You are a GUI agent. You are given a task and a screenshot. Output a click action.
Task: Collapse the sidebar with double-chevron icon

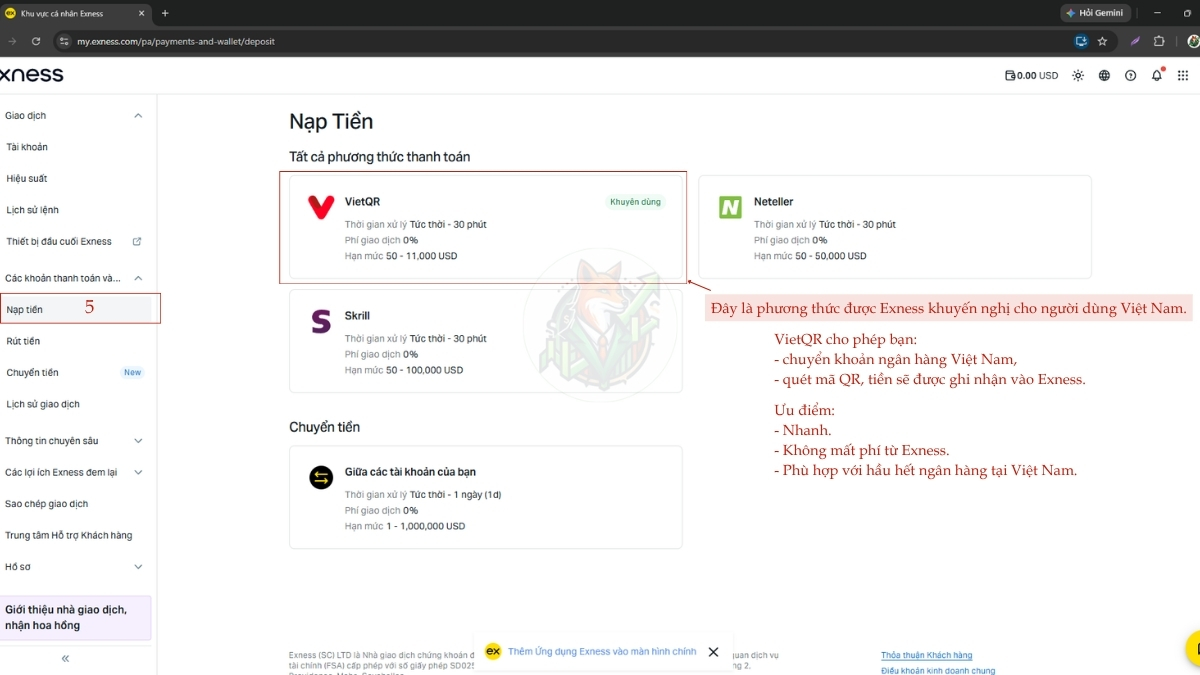(65, 658)
